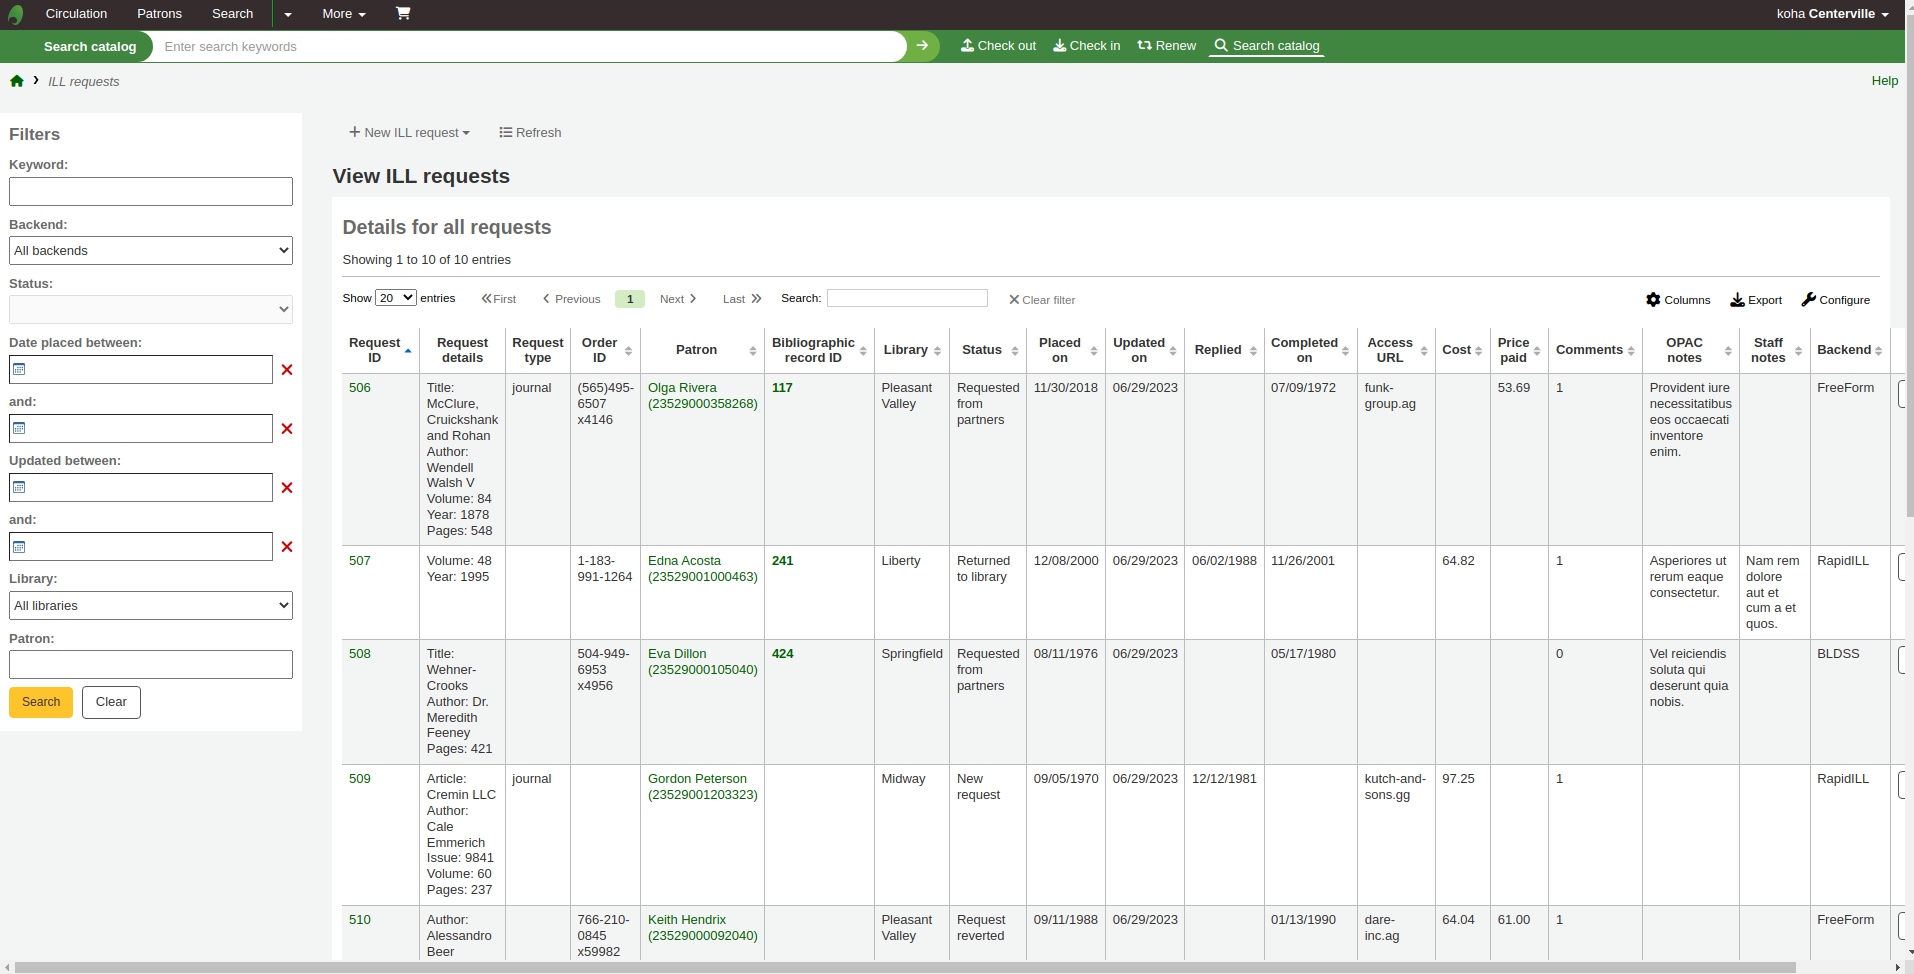Change the Show entries count dropdown
Screen dimensions: 1914x974
[x=395, y=298]
